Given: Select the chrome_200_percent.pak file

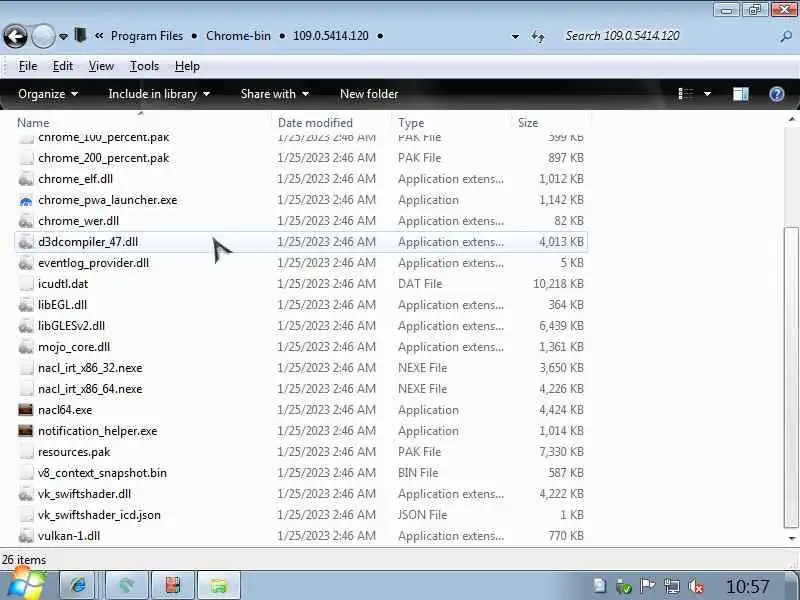Looking at the screenshot, I should pyautogui.click(x=301, y=158).
